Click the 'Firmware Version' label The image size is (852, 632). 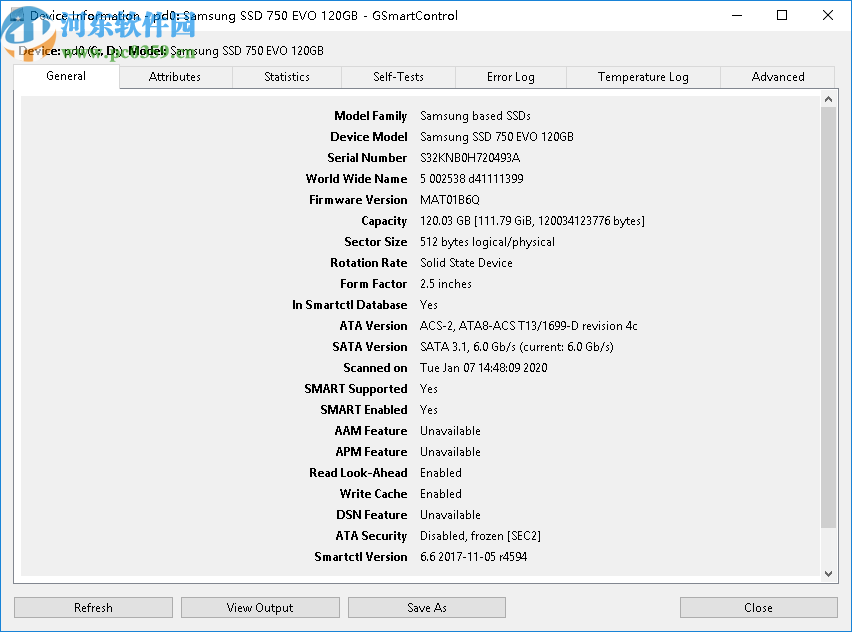(x=358, y=200)
